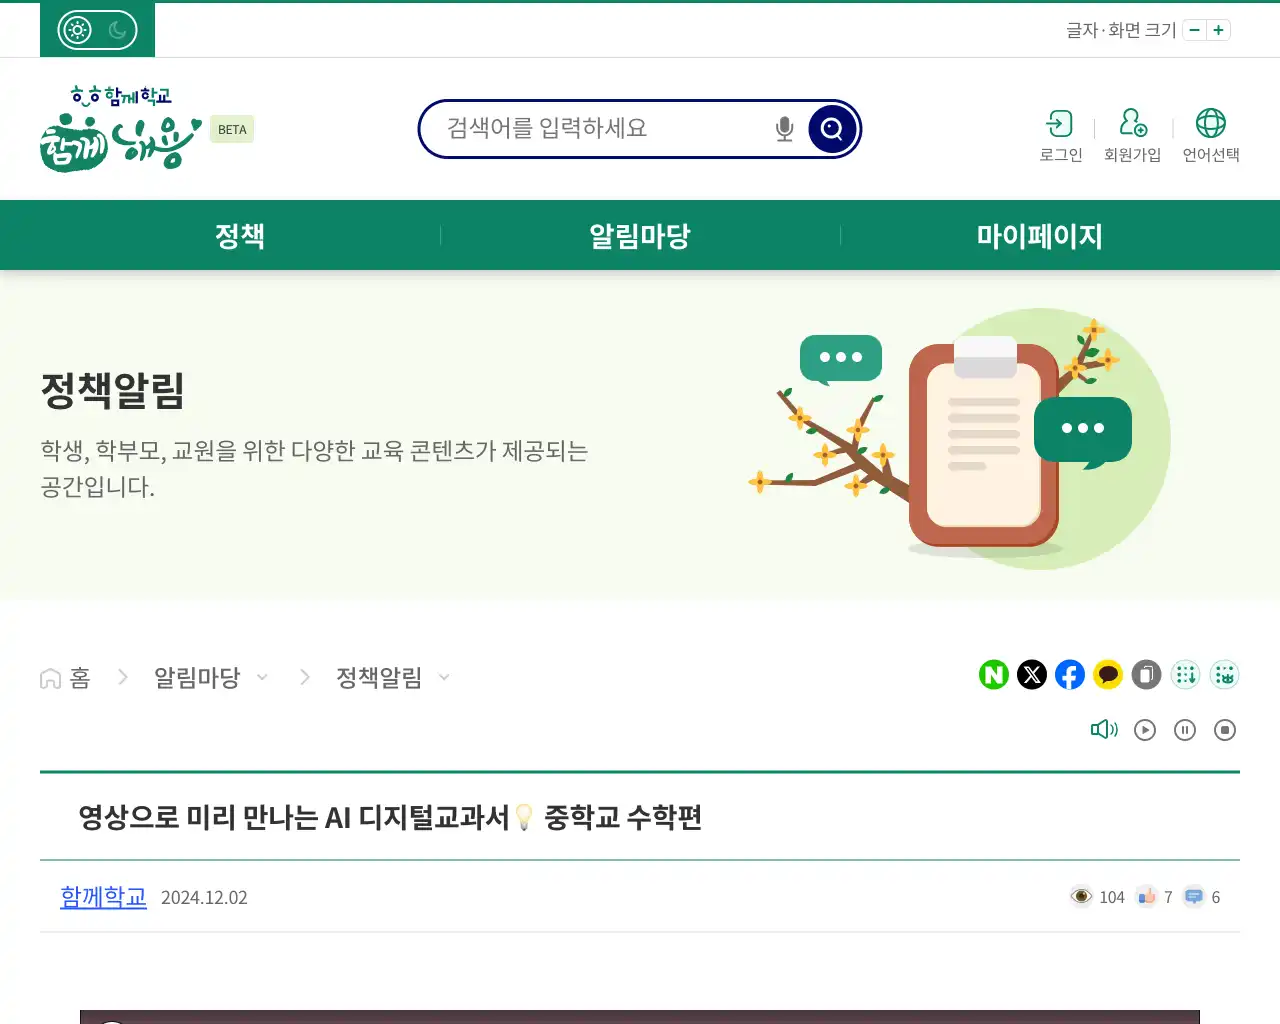Open the 마이페이지 menu

(1040, 236)
